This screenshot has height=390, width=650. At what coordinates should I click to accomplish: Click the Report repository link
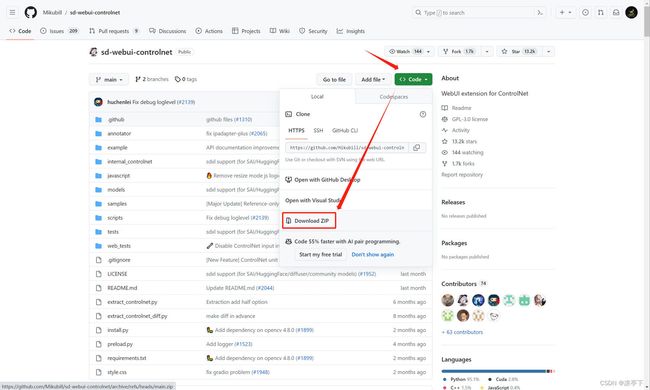click(462, 174)
